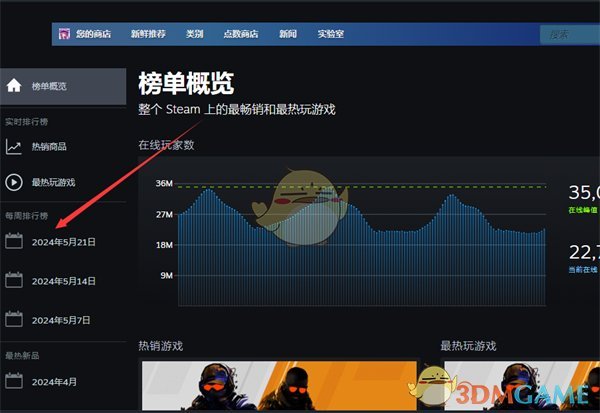This screenshot has width=600, height=413.
Task: Select 榜单概览 in the sidebar
Action: [x=63, y=87]
